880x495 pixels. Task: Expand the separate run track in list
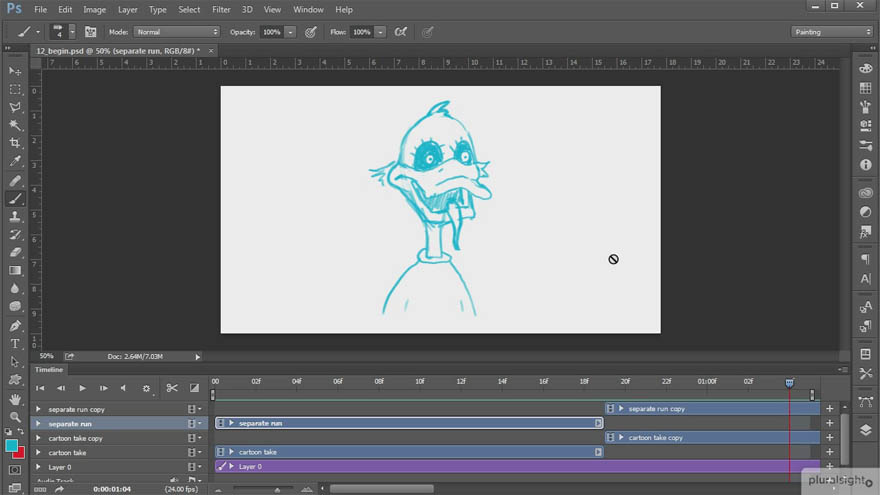pos(38,424)
